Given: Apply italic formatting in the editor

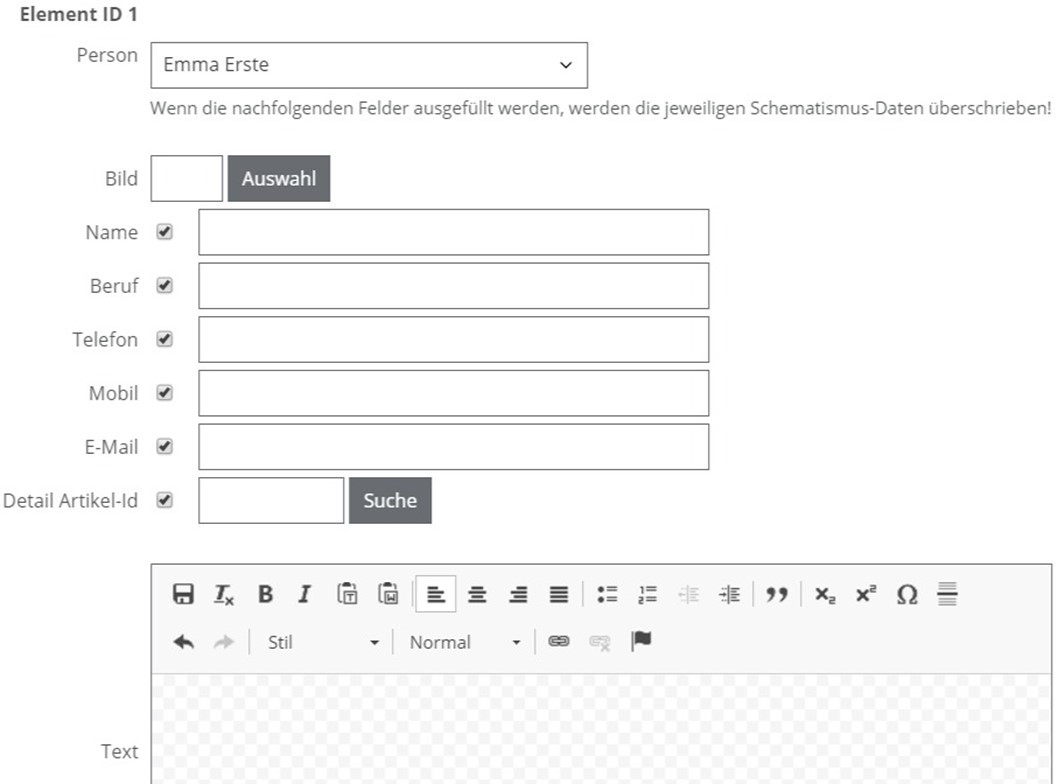Looking at the screenshot, I should (304, 595).
